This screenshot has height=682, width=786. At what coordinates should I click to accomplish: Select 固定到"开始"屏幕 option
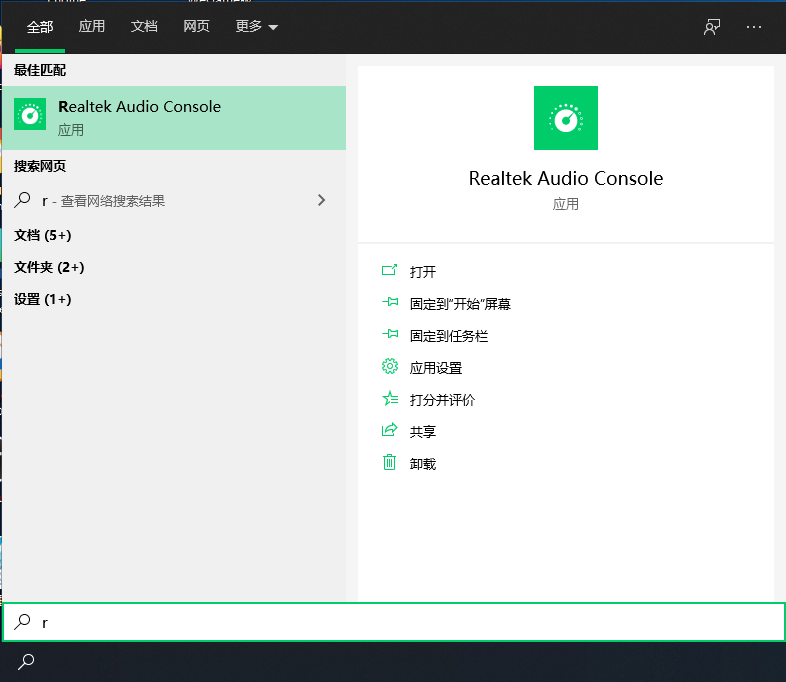coord(460,303)
